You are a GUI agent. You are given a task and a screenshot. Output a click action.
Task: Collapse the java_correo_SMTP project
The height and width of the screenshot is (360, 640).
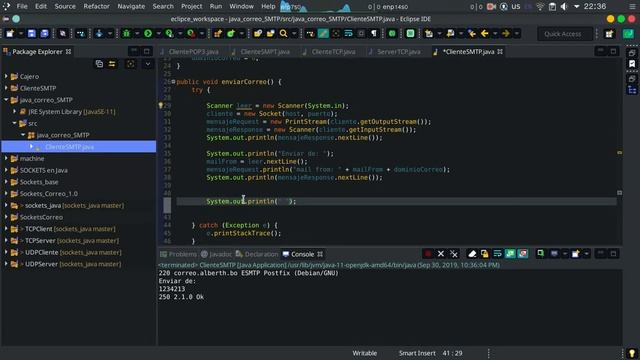[x=6, y=100]
